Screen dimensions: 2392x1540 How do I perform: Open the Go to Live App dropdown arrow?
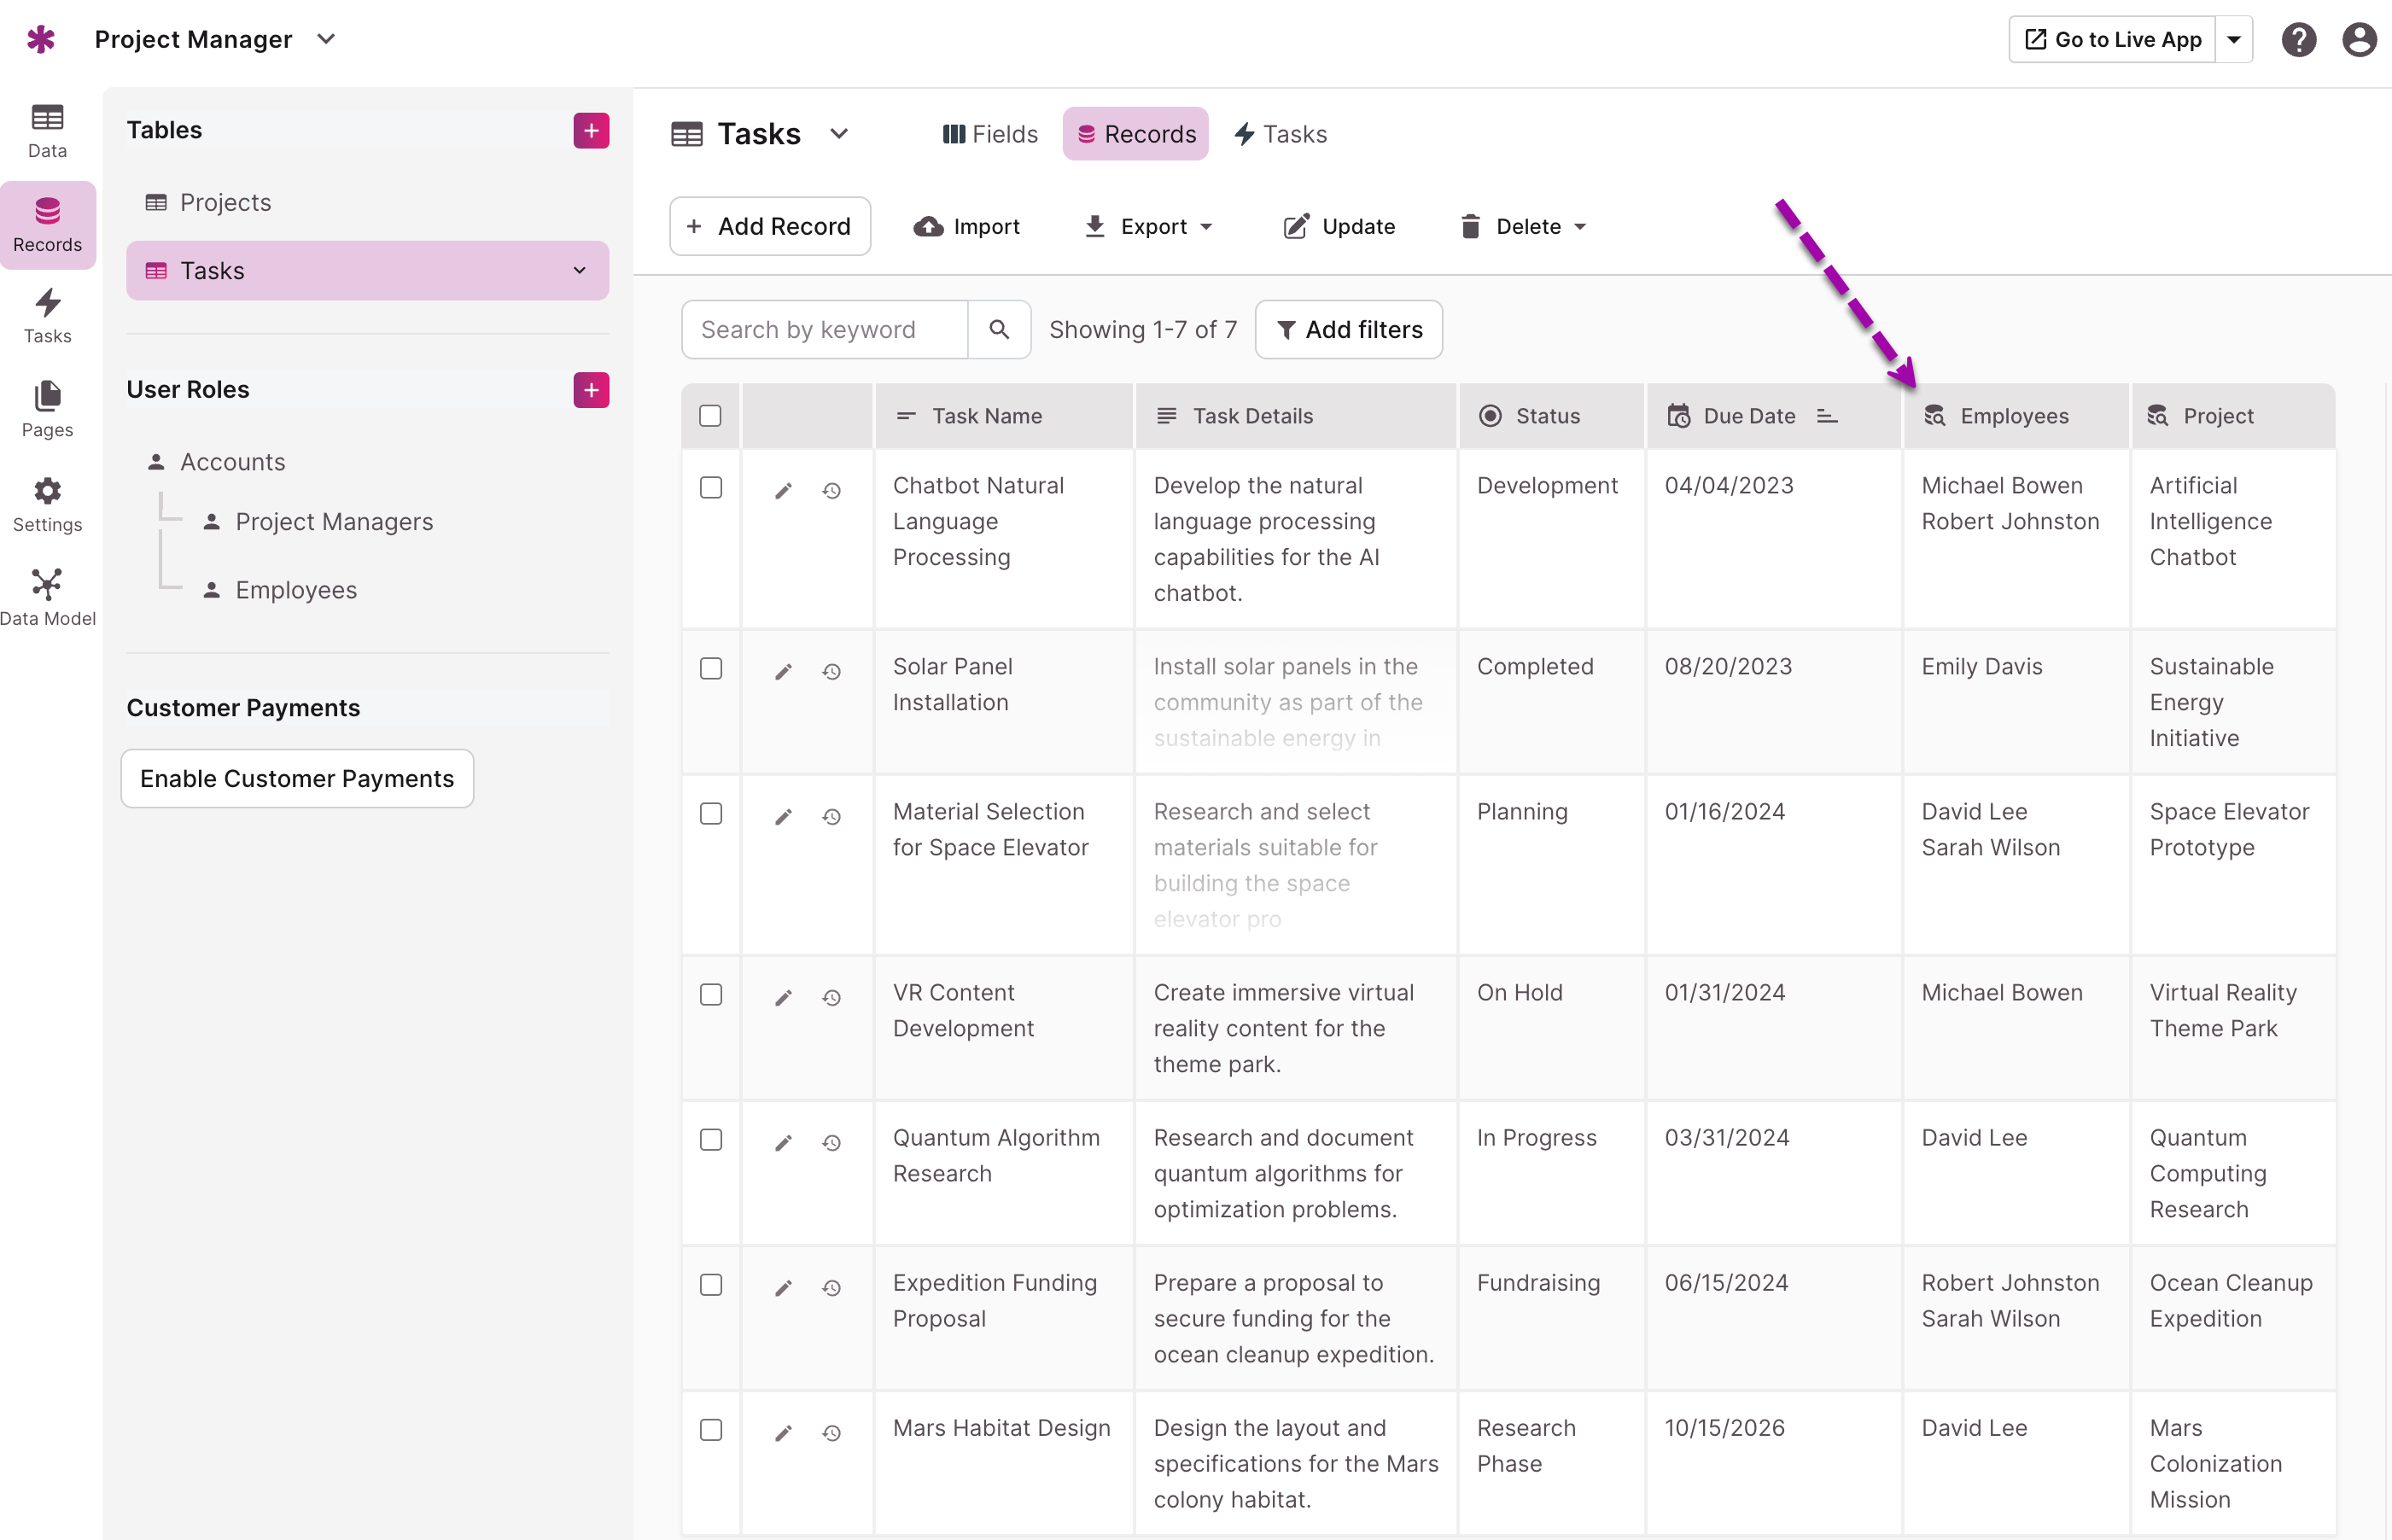(x=2233, y=40)
